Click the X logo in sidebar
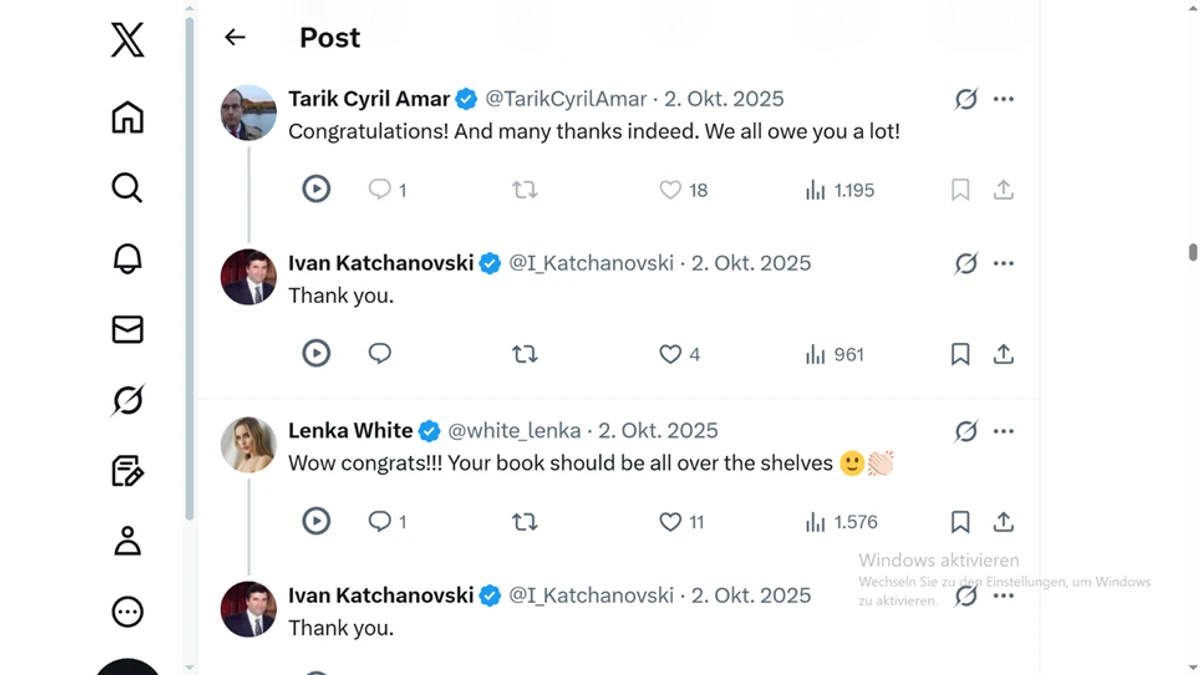This screenshot has height=675, width=1200. (127, 40)
